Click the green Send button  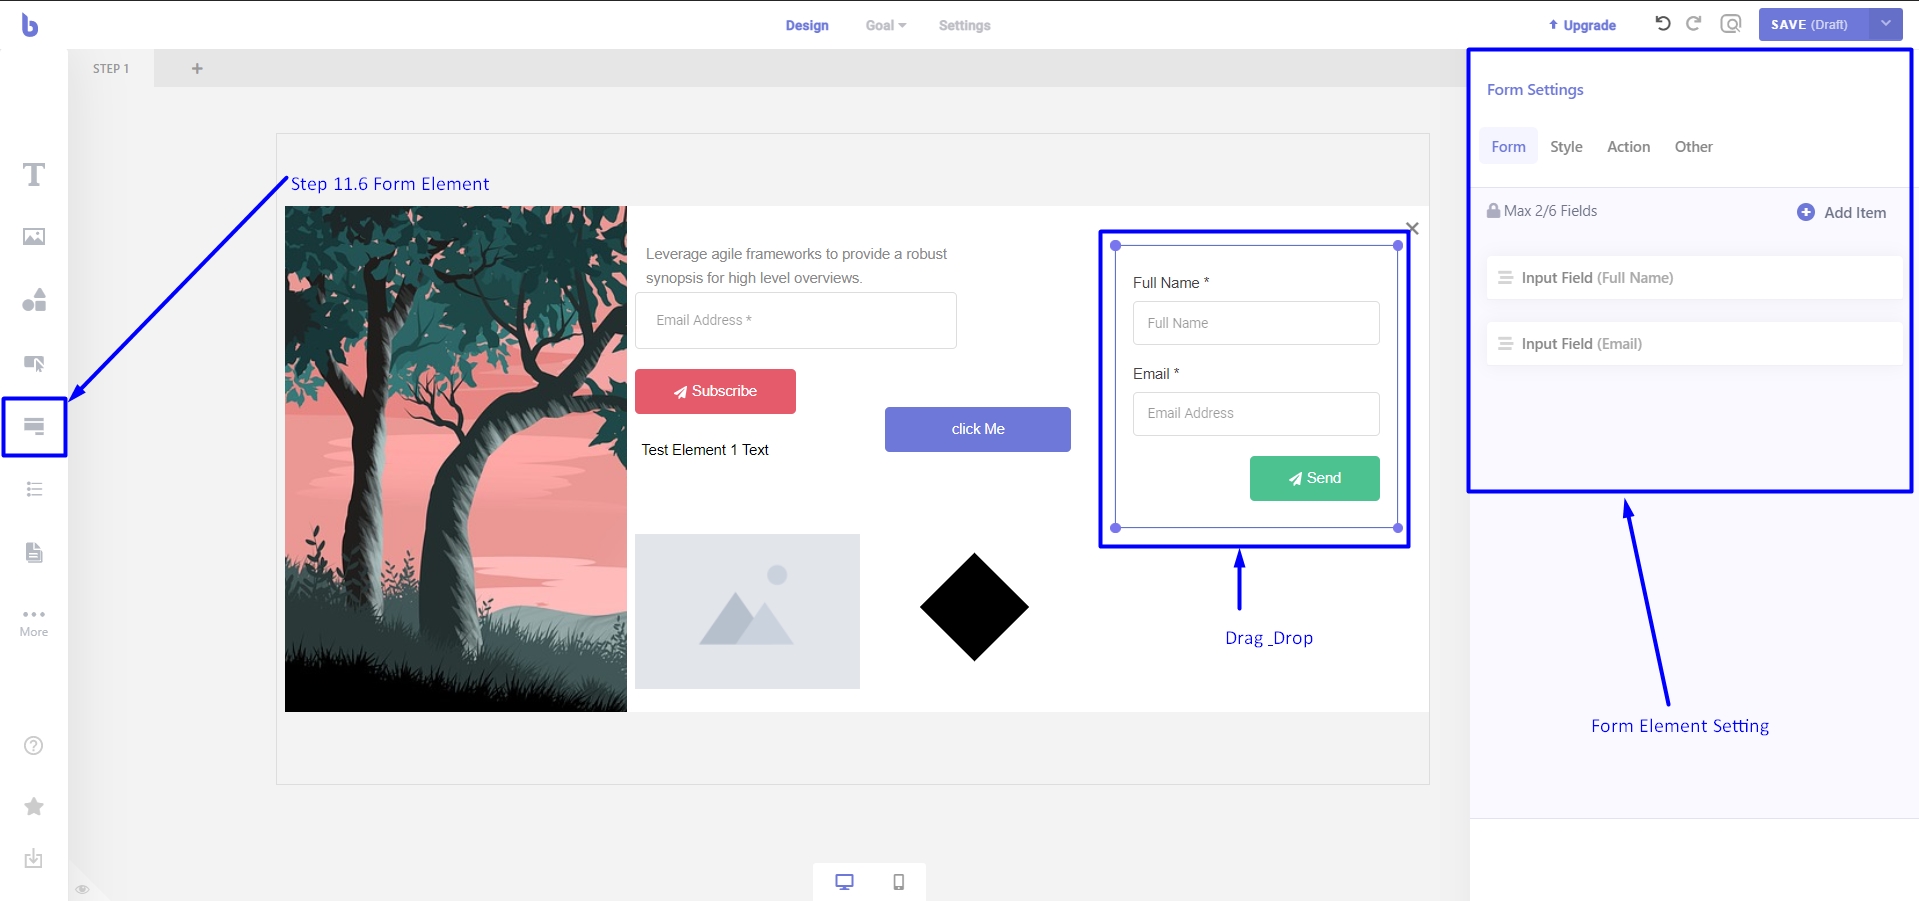pyautogui.click(x=1315, y=478)
